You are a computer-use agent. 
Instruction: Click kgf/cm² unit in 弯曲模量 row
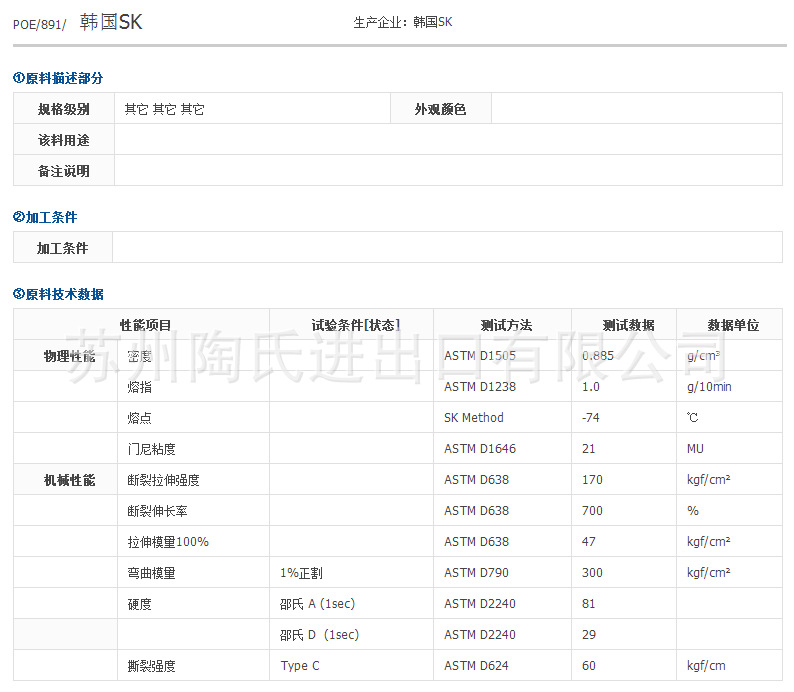[708, 573]
